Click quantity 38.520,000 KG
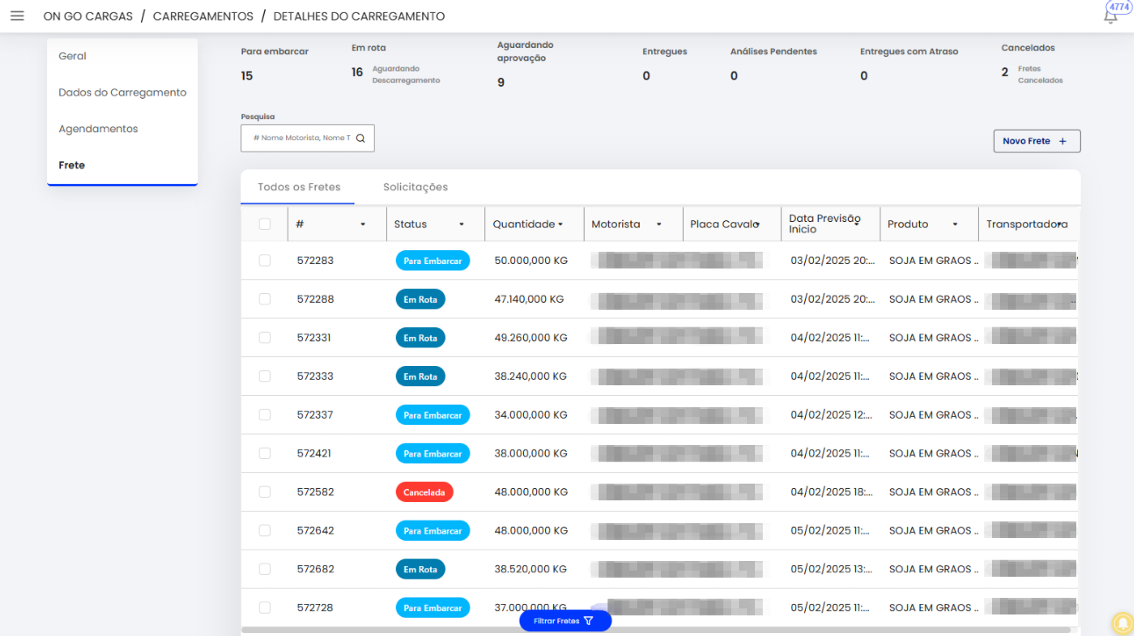 (531, 569)
